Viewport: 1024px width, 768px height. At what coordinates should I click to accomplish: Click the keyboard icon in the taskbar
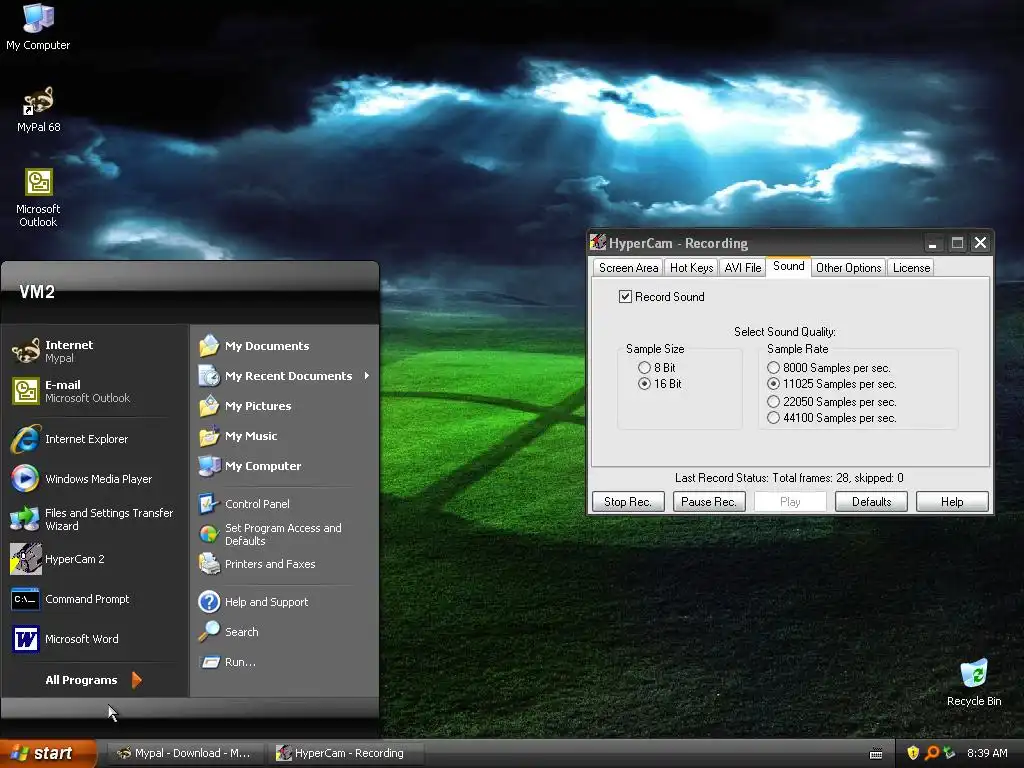click(x=876, y=754)
